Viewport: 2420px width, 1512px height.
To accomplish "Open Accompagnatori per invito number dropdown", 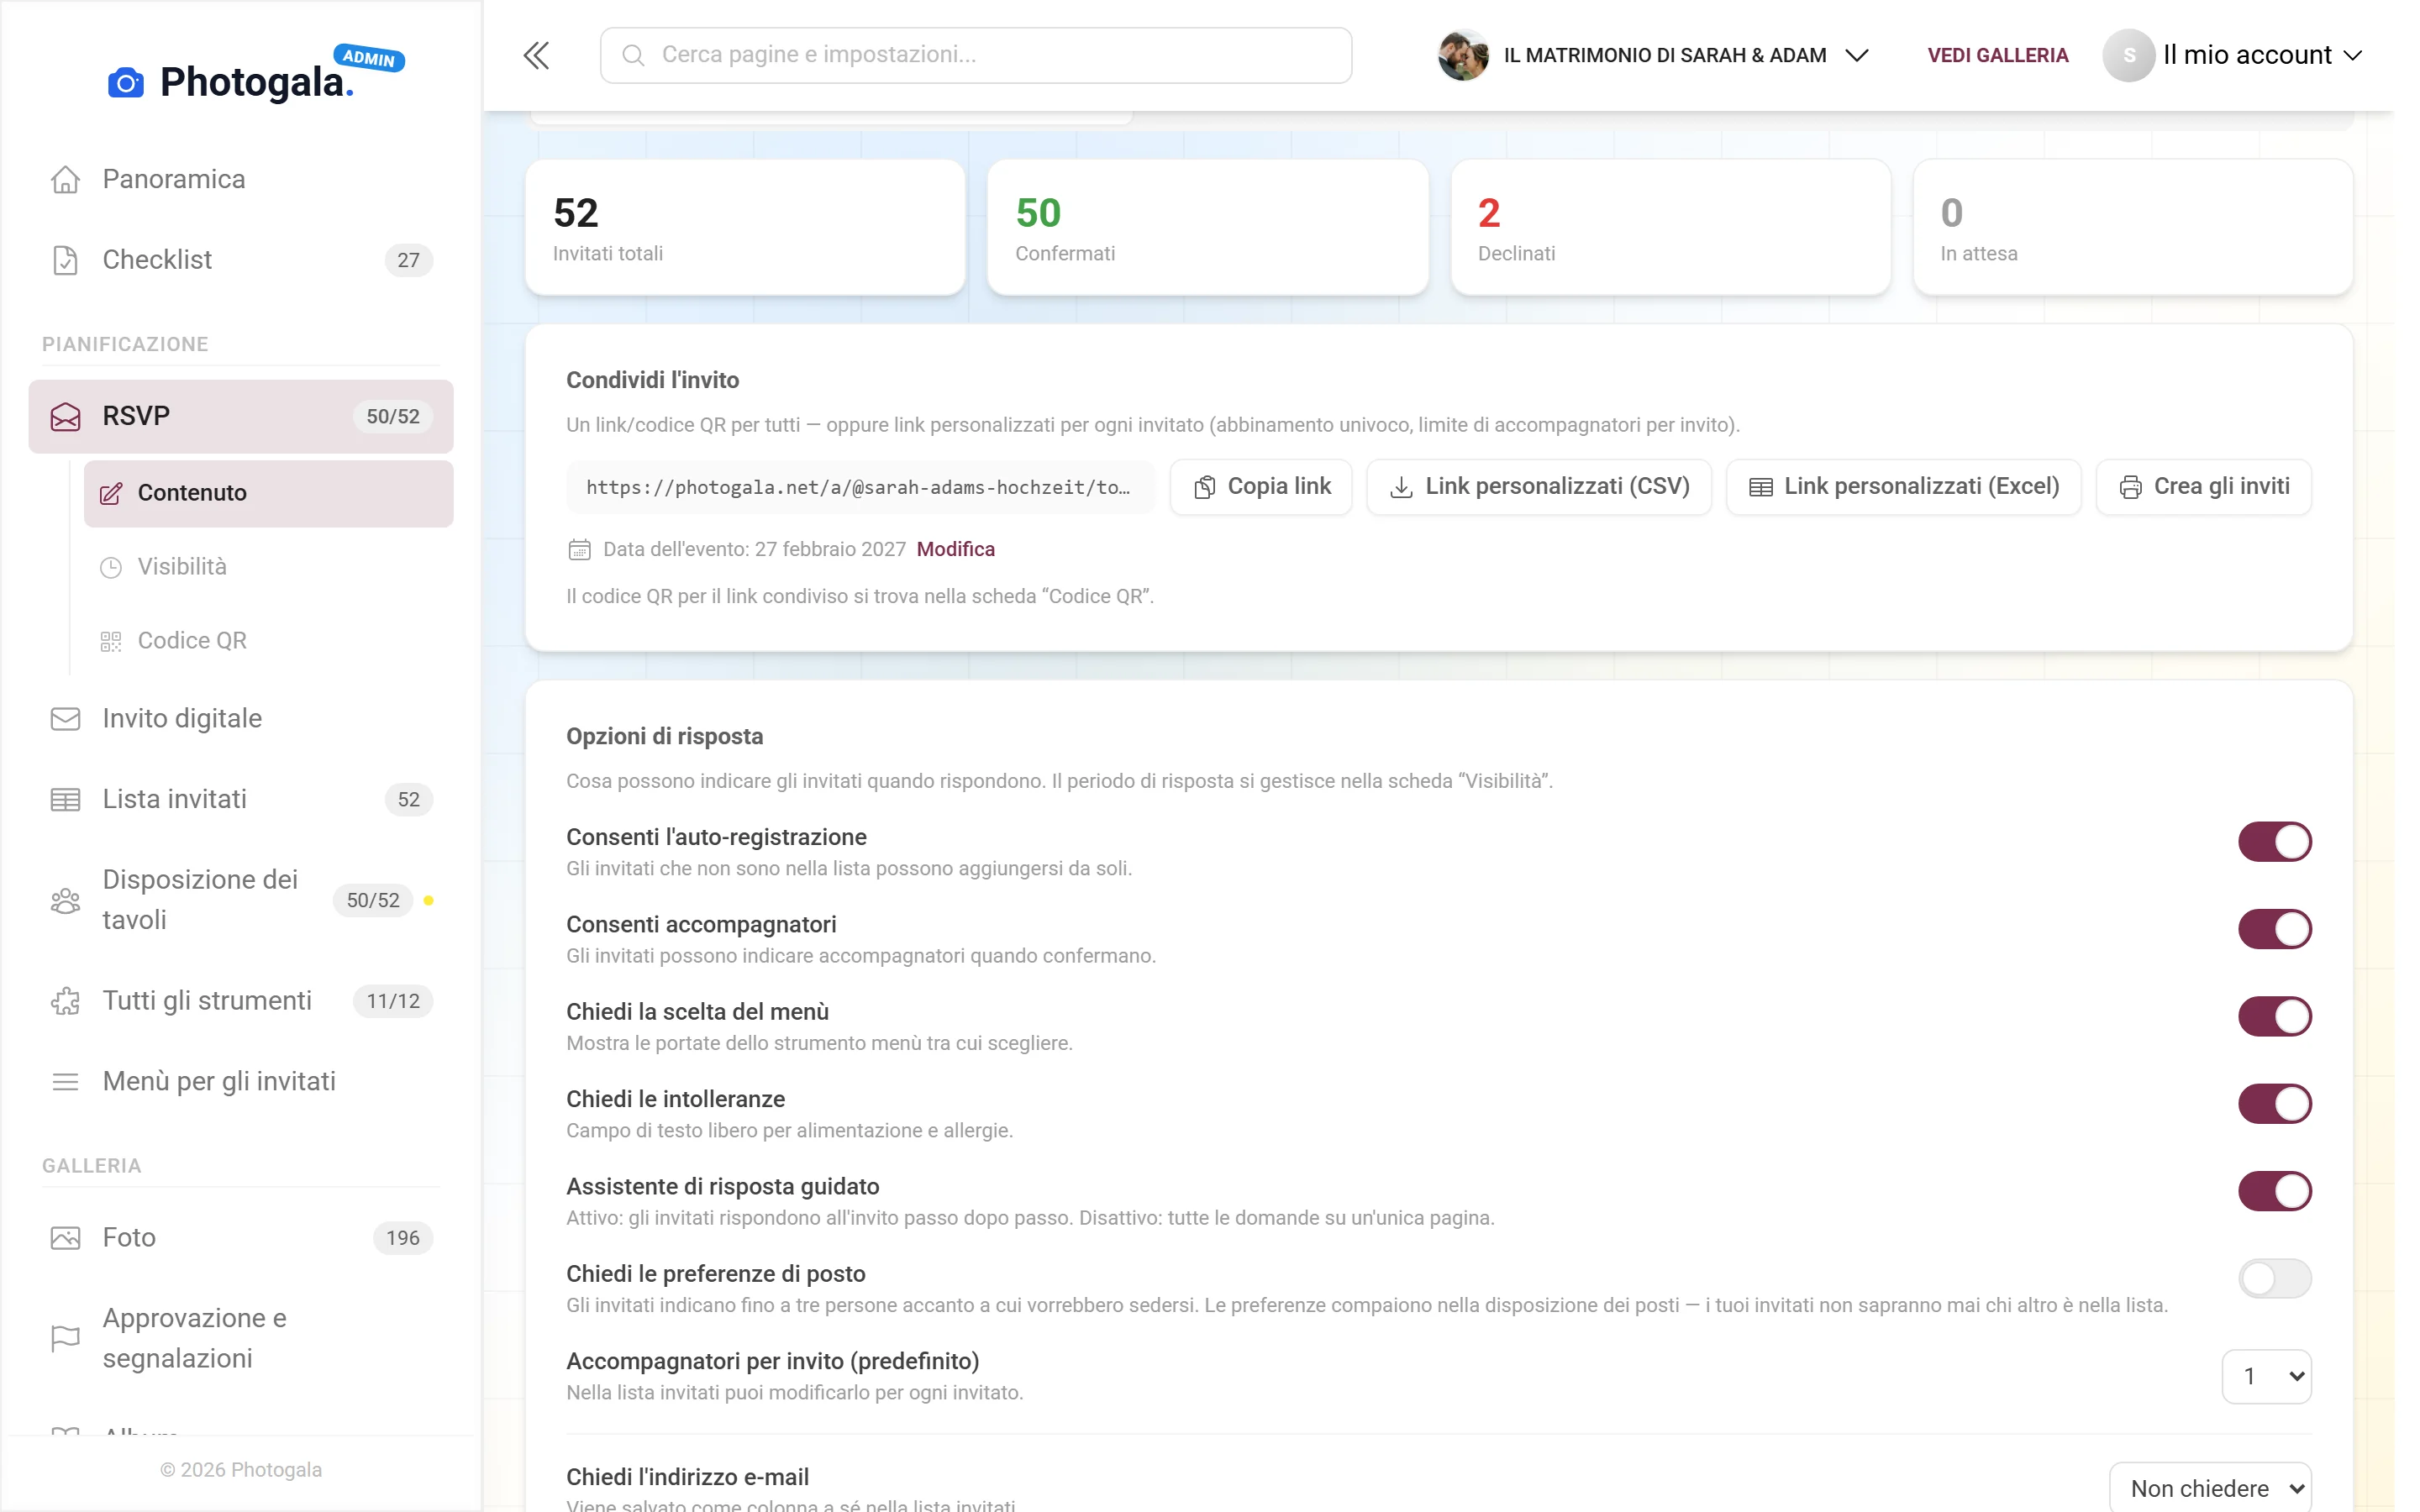I will (x=2266, y=1376).
